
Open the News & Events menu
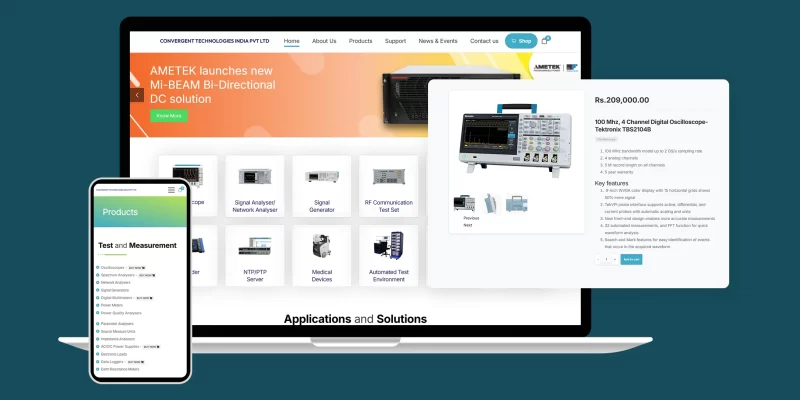tap(438, 41)
